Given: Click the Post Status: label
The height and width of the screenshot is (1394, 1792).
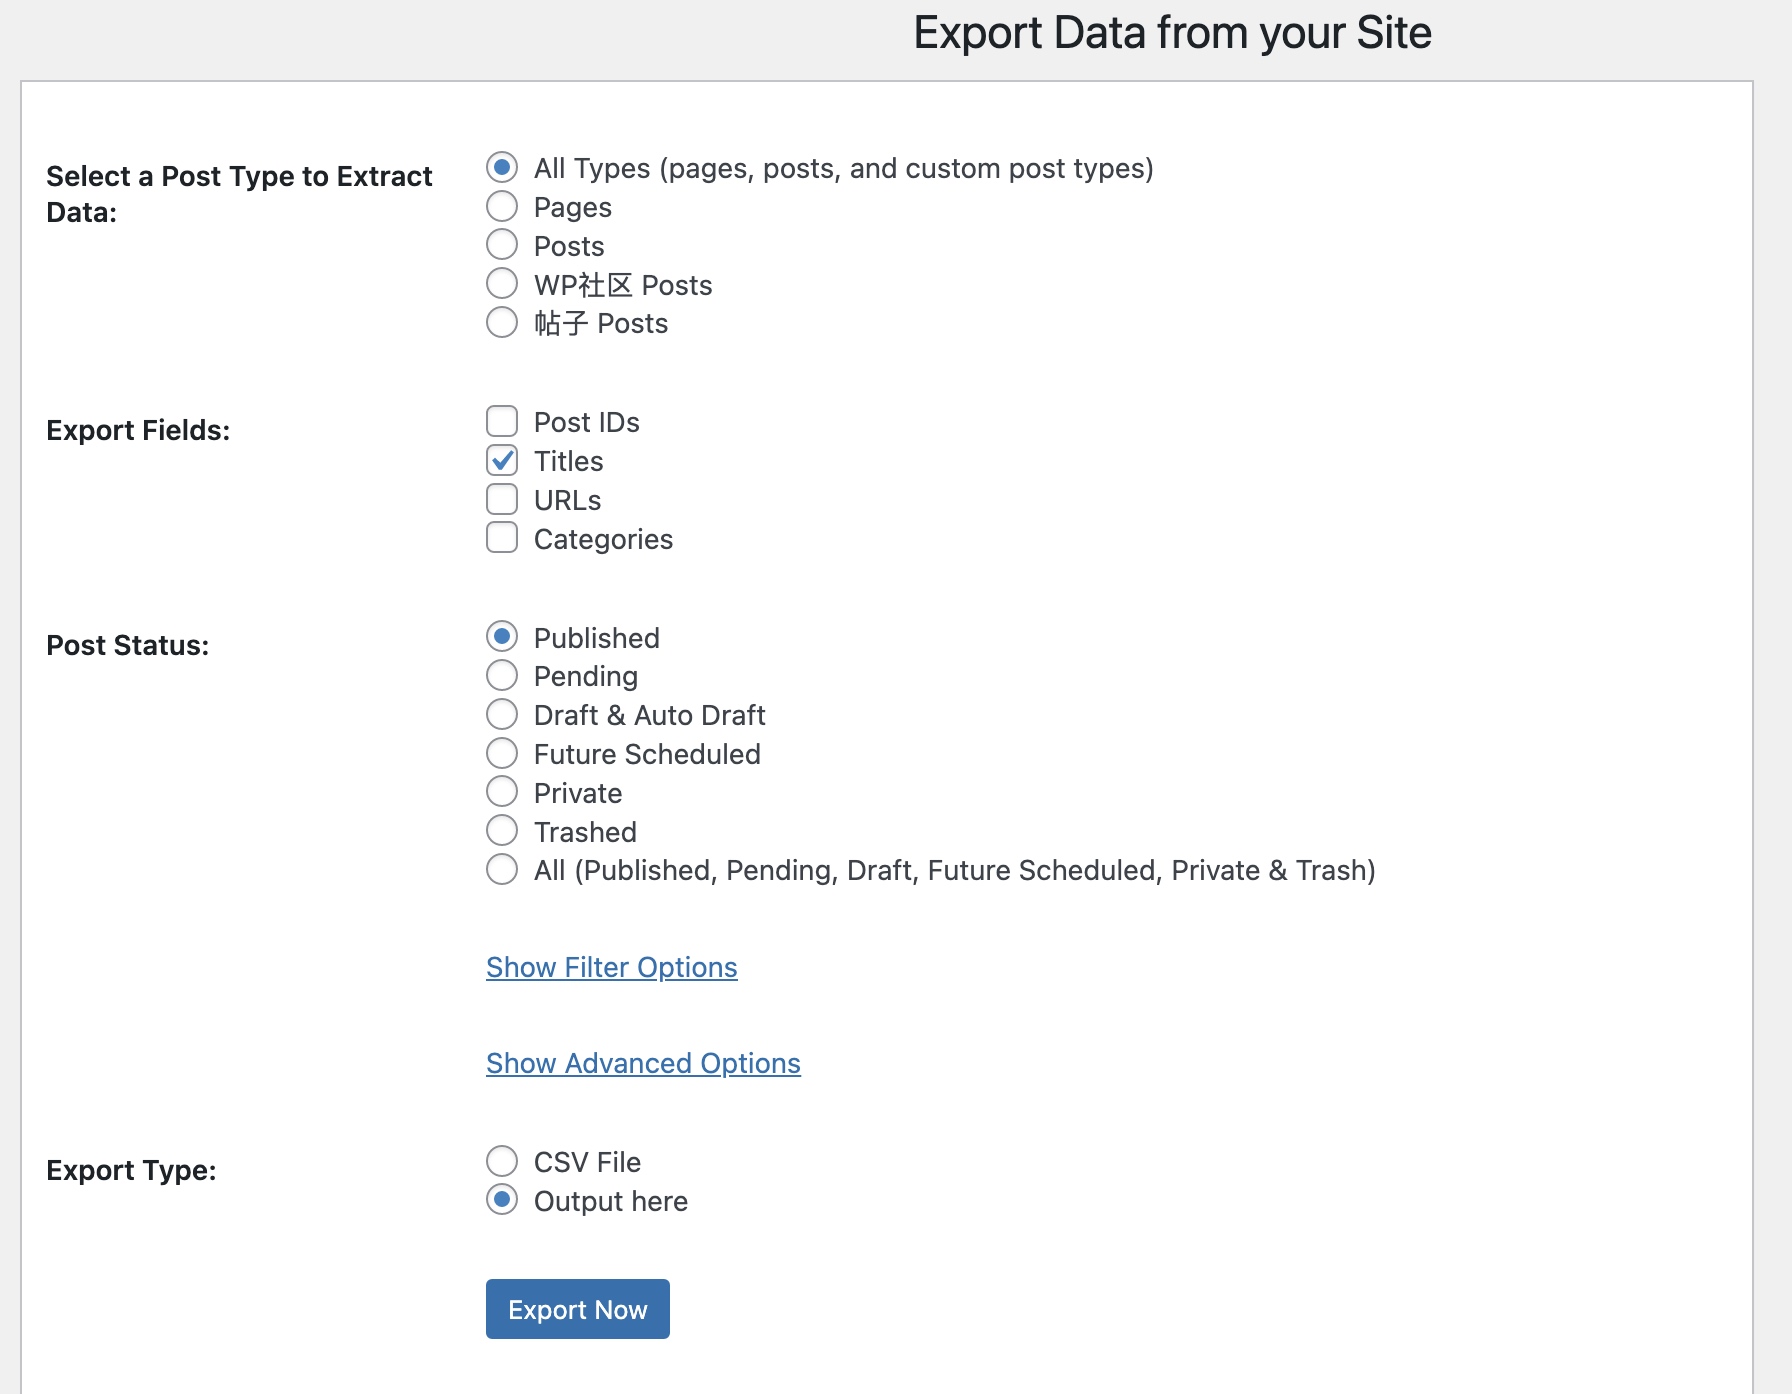Looking at the screenshot, I should [x=128, y=645].
